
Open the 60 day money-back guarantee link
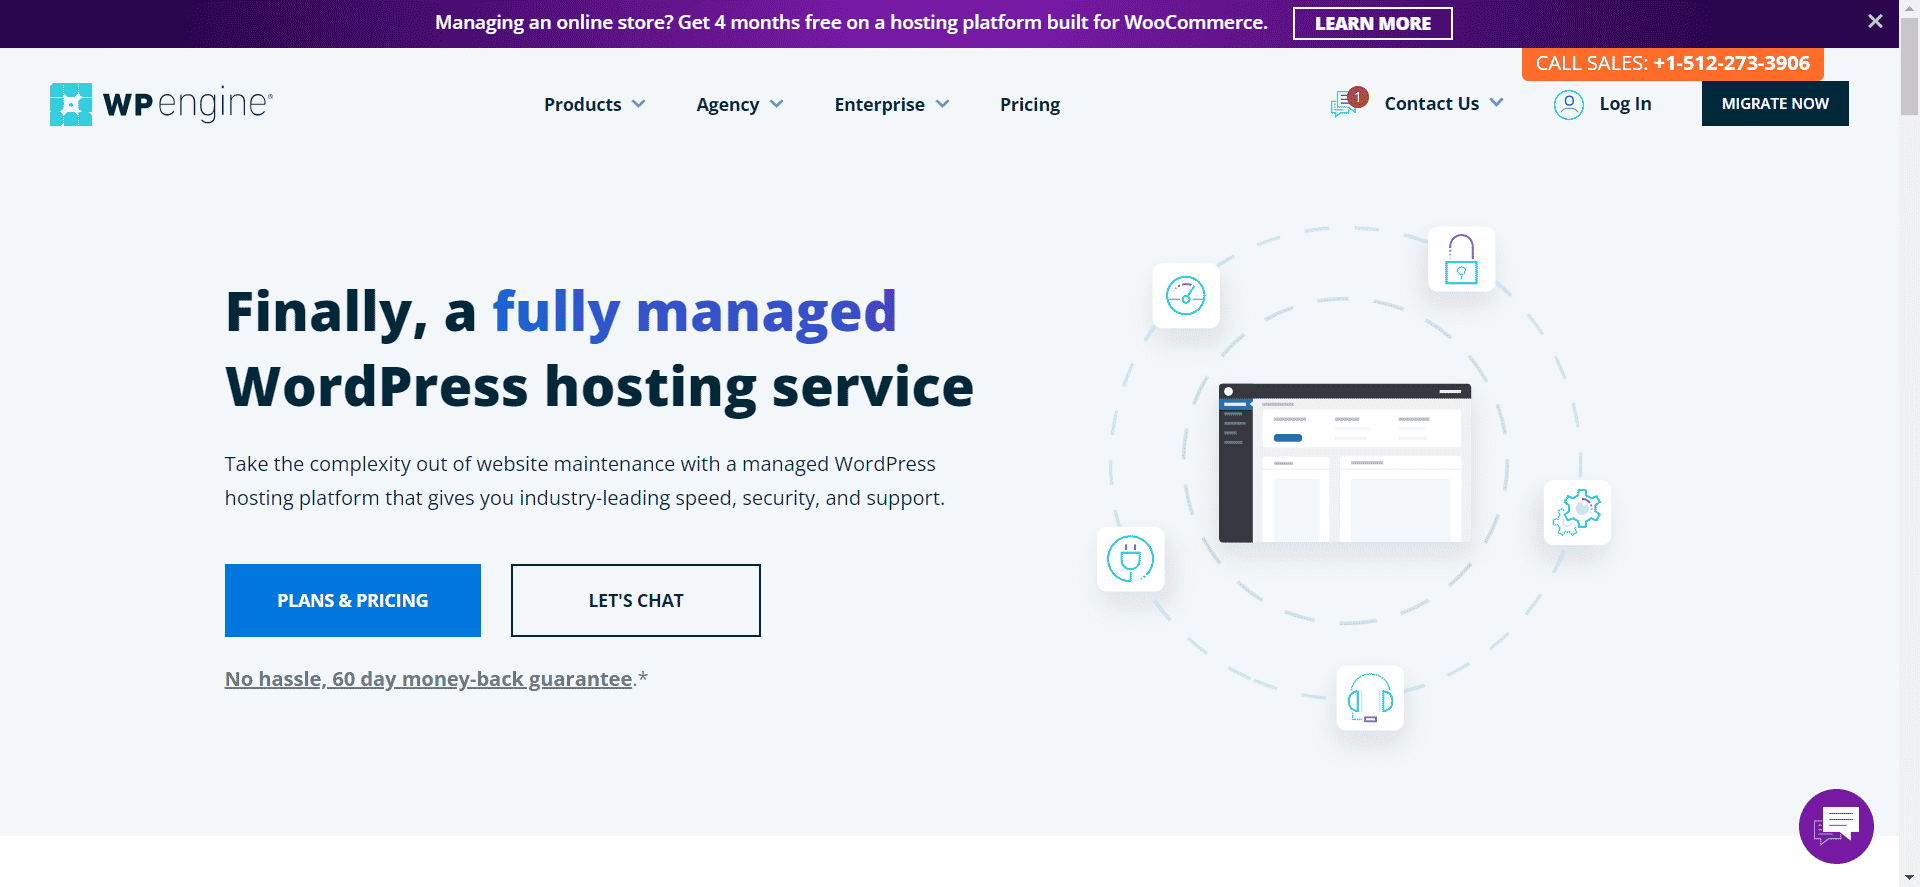pos(428,679)
